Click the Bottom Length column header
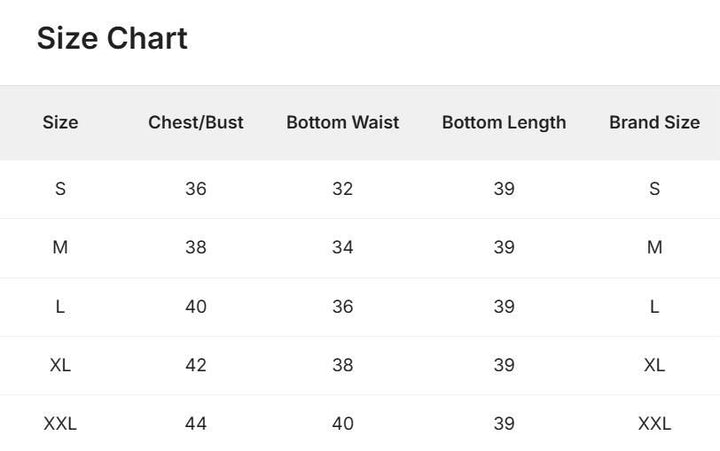 504,122
